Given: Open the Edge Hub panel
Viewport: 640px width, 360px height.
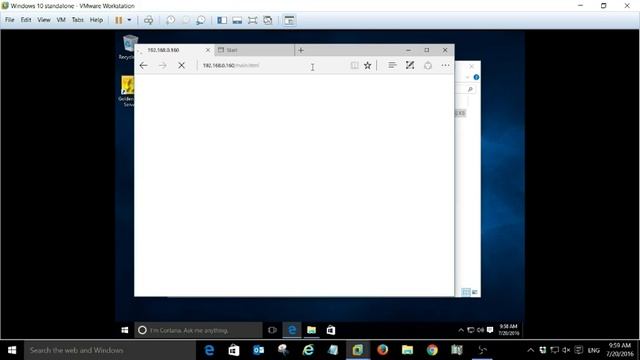Looking at the screenshot, I should [392, 65].
